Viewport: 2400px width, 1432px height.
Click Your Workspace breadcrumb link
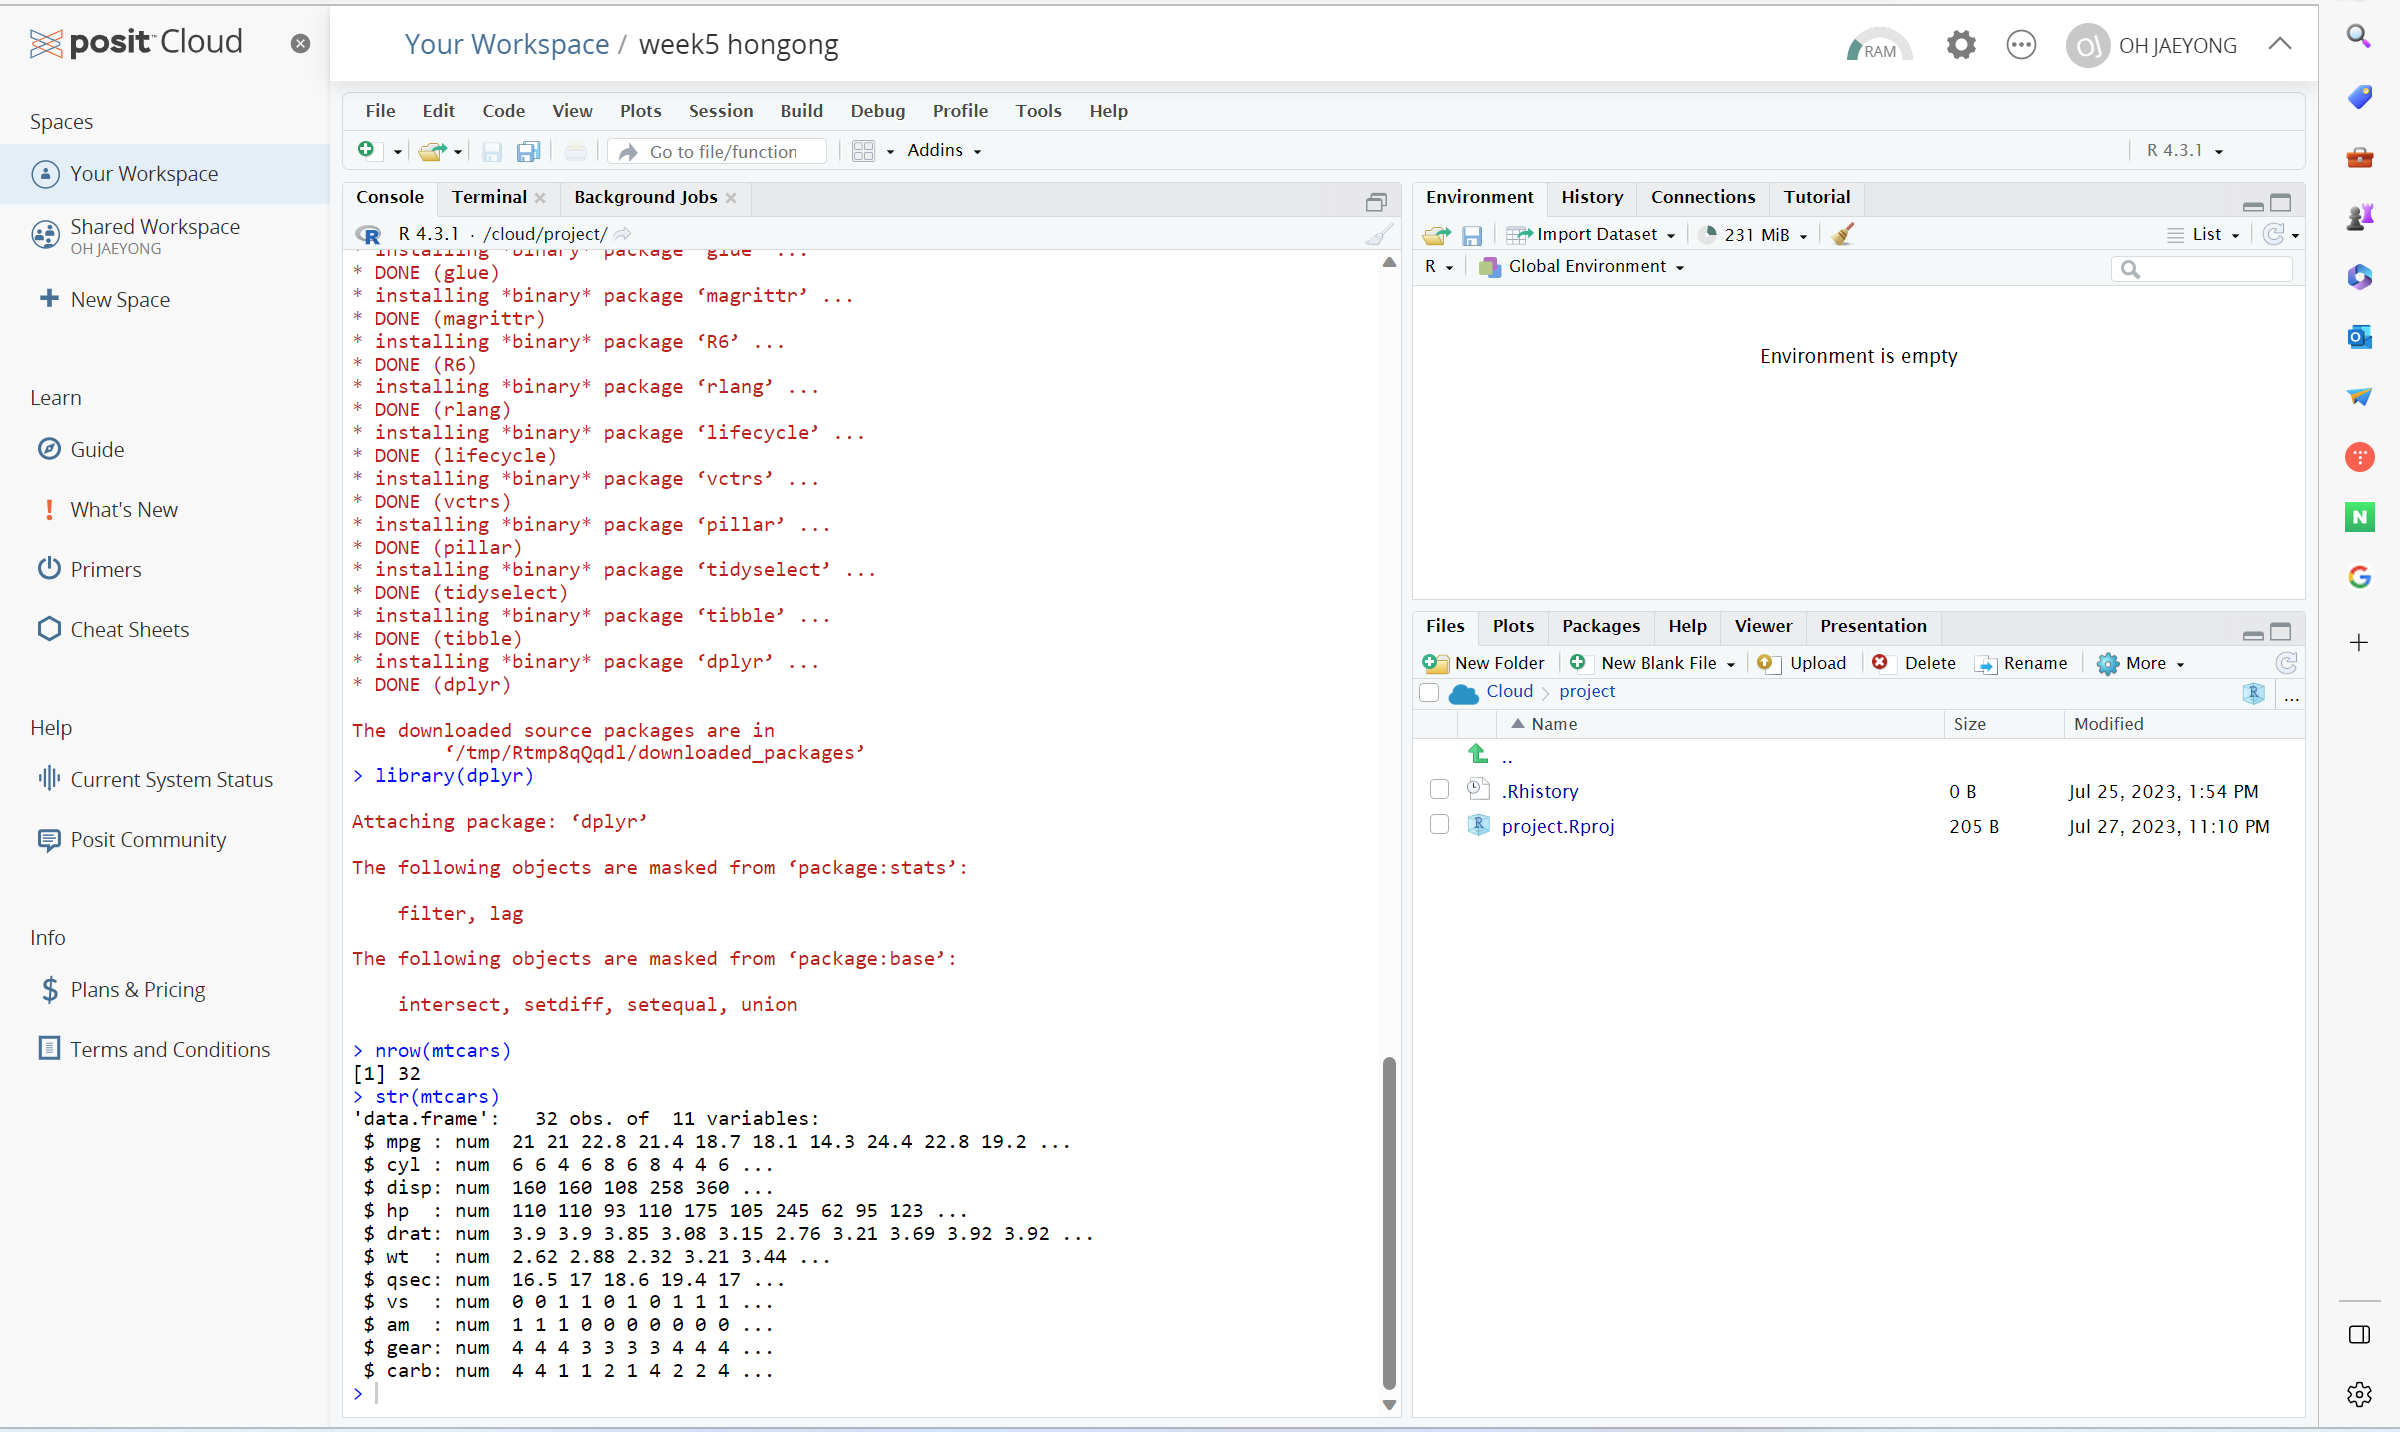pyautogui.click(x=506, y=44)
